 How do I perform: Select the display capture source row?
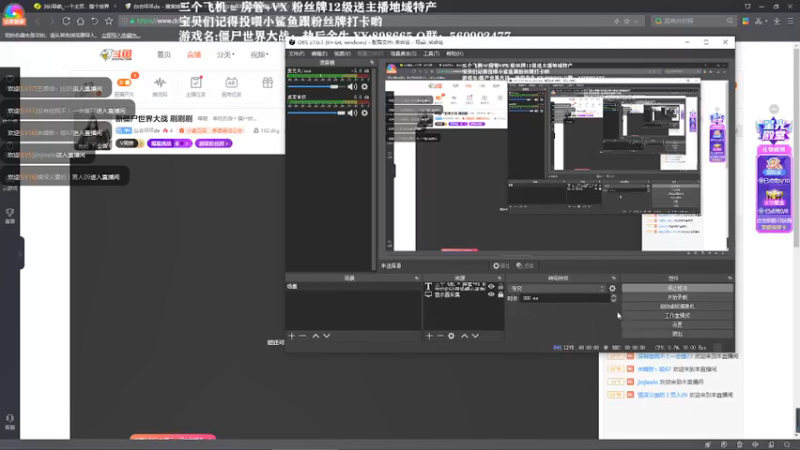click(x=463, y=294)
